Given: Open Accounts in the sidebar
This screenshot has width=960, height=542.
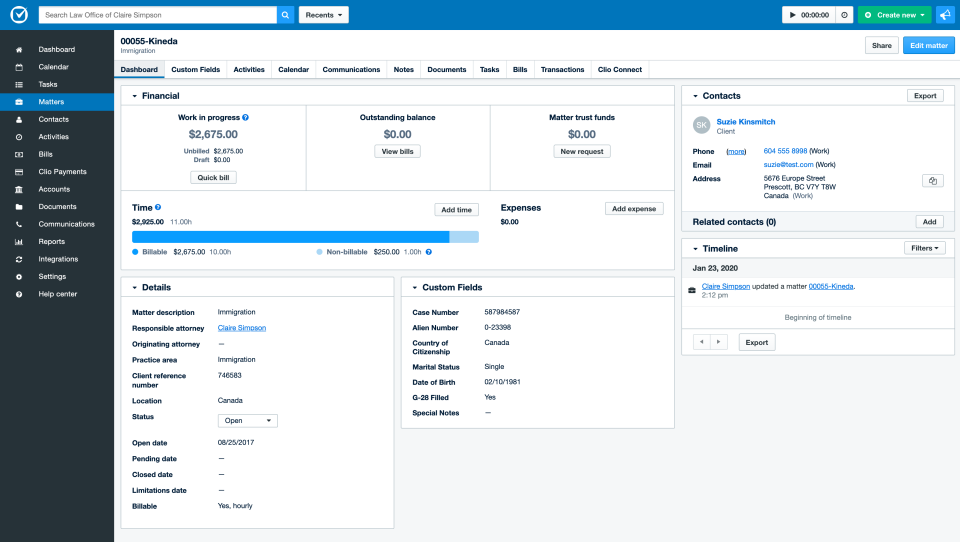Looking at the screenshot, I should [x=57, y=189].
